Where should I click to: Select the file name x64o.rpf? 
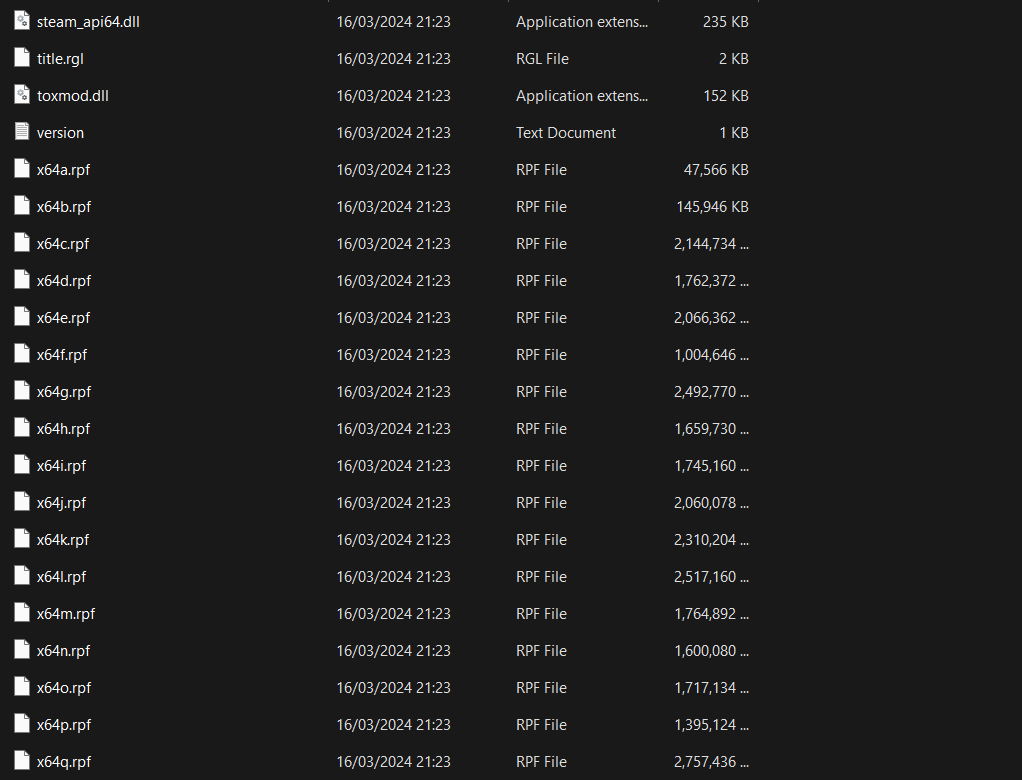(64, 688)
